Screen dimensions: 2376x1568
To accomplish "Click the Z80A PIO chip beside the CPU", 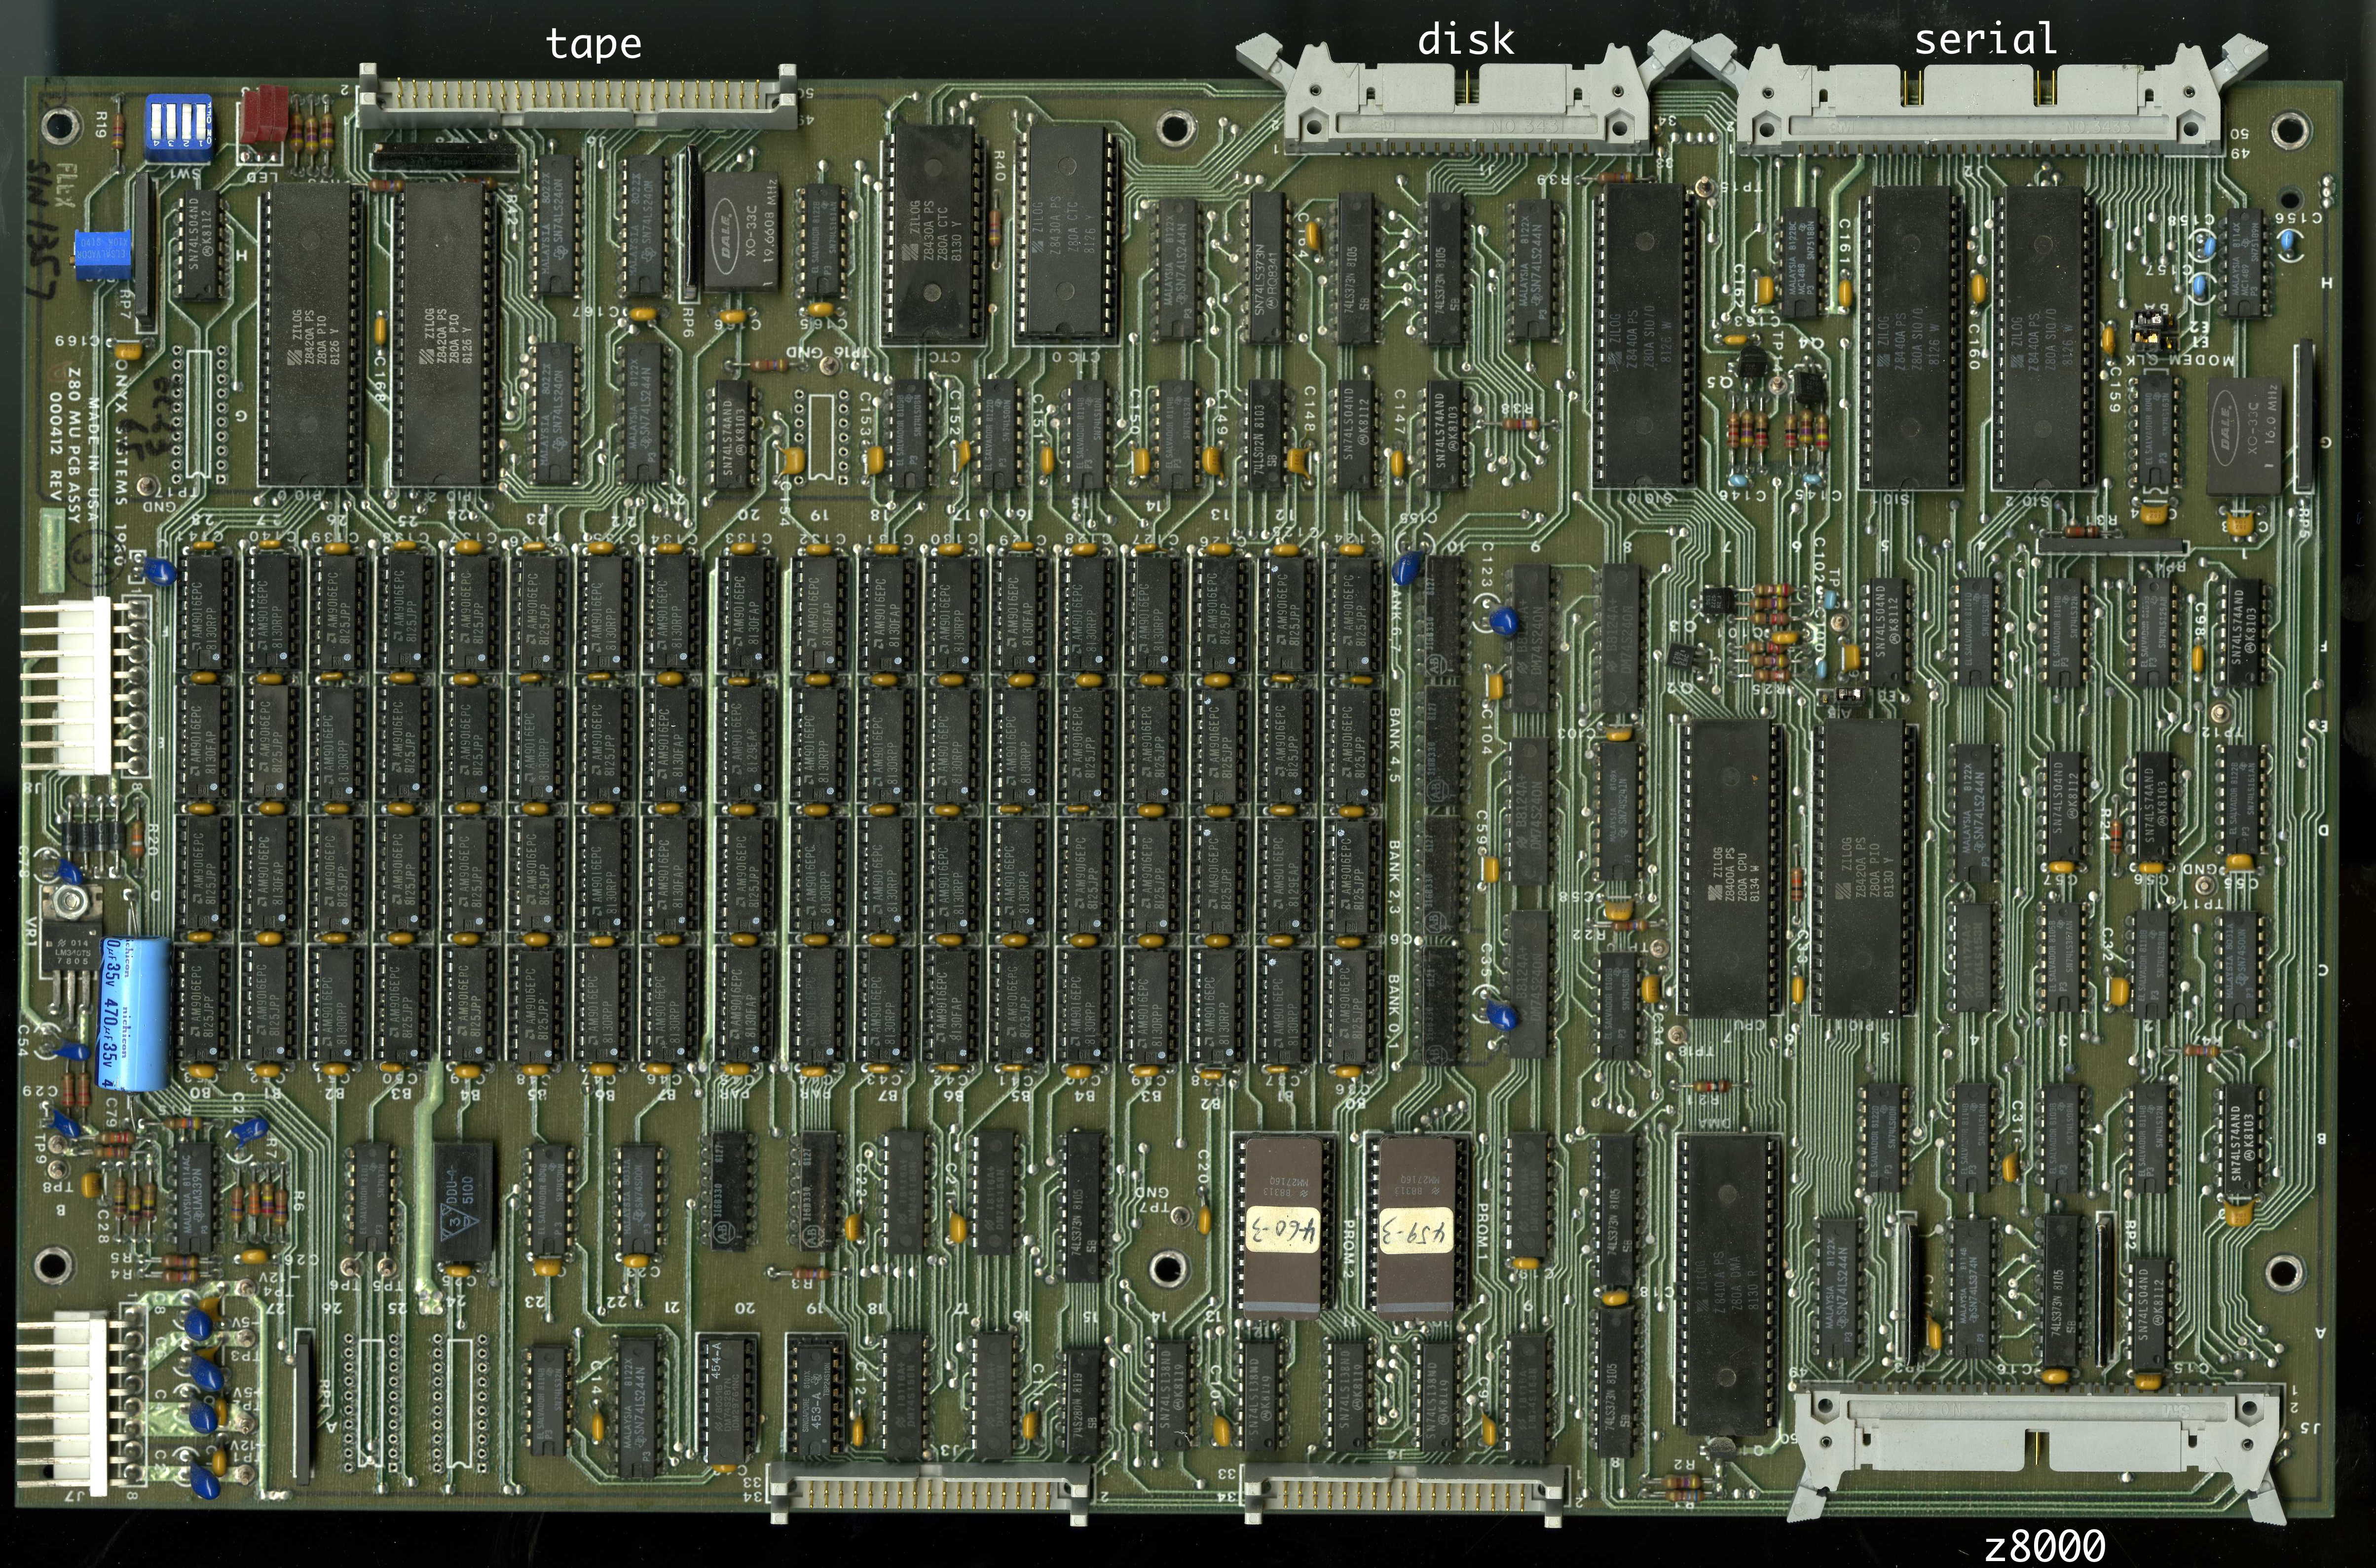I will pyautogui.click(x=1864, y=868).
